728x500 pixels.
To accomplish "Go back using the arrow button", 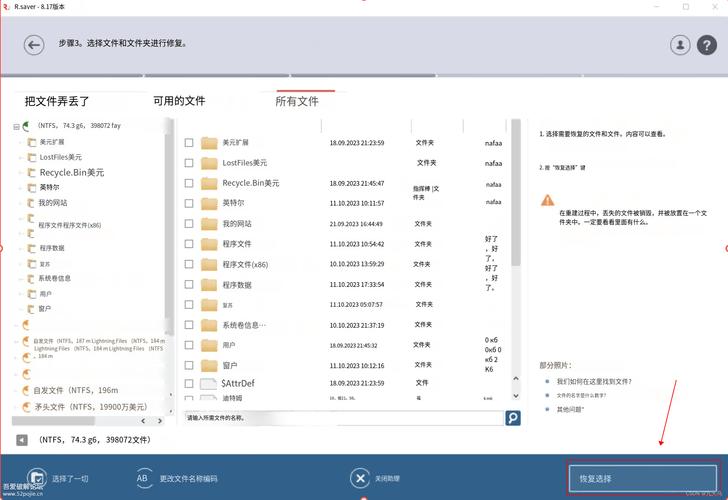I will (x=34, y=45).
